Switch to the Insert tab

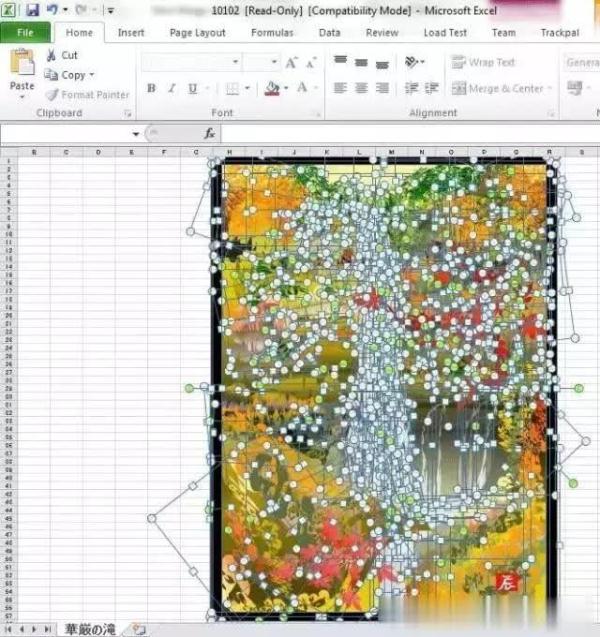pos(131,32)
